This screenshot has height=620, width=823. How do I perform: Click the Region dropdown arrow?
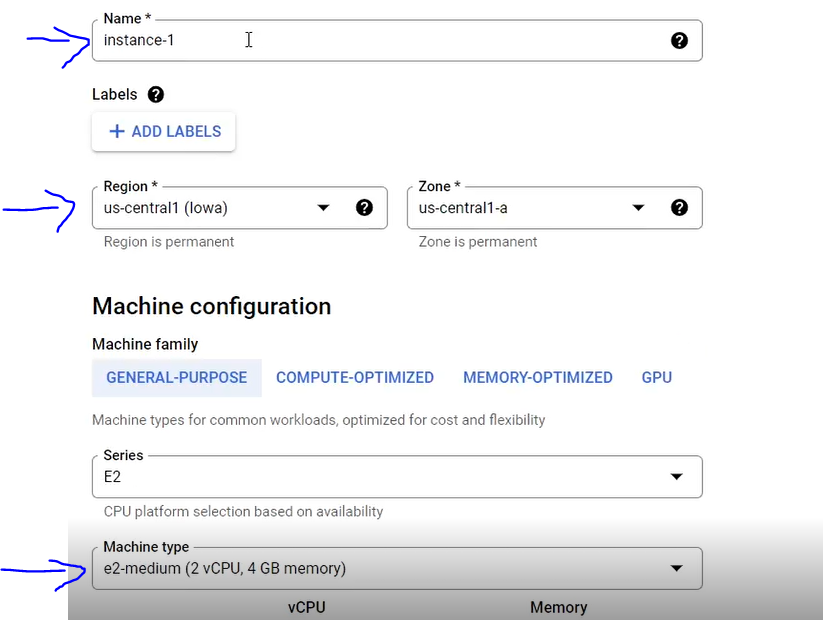(x=323, y=208)
